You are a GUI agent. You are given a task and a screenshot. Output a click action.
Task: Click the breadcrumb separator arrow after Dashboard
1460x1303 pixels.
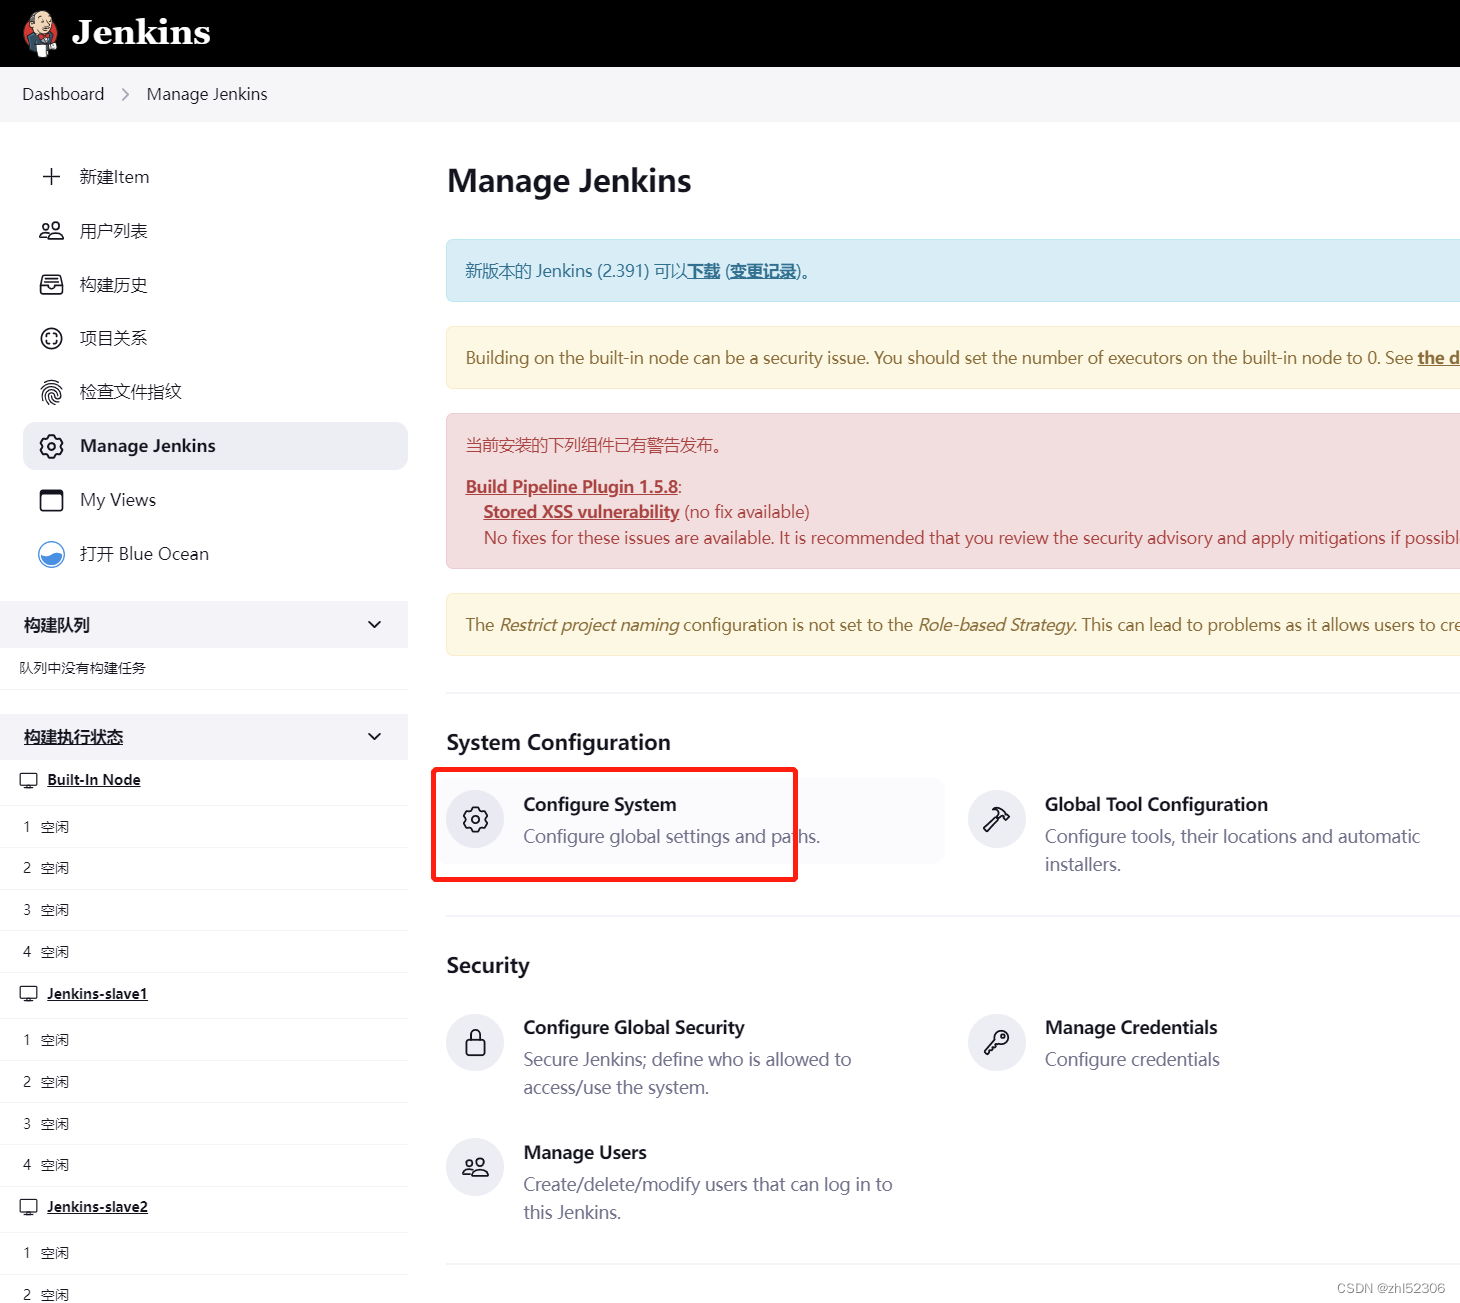coord(125,94)
